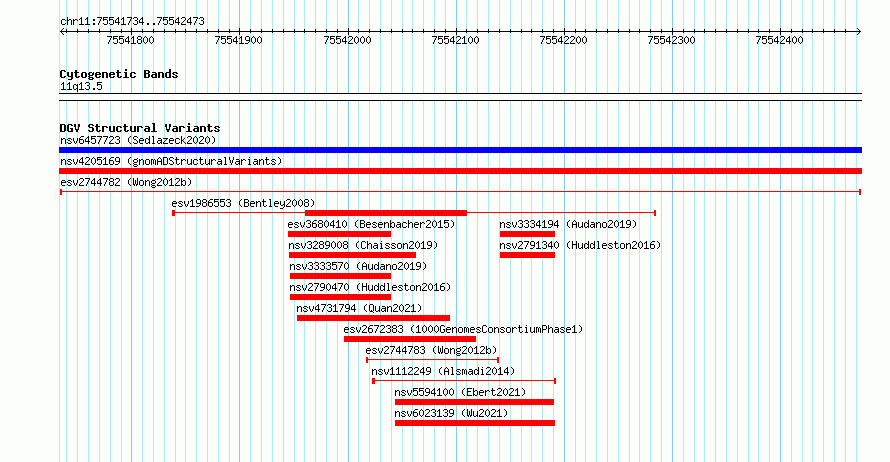Click the esv1986553 (Bentley2008) label
Image resolution: width=890 pixels, height=462 pixels.
(x=243, y=203)
